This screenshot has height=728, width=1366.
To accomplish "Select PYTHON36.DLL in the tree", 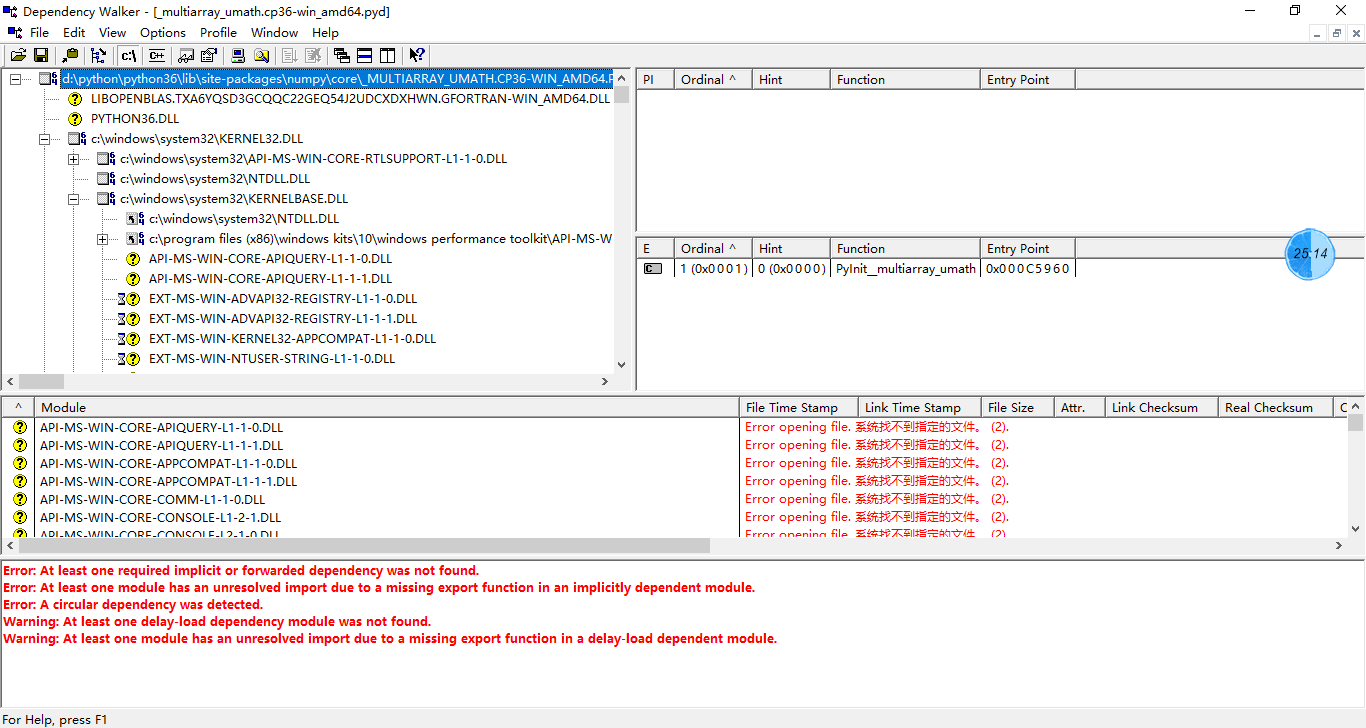I will 135,119.
